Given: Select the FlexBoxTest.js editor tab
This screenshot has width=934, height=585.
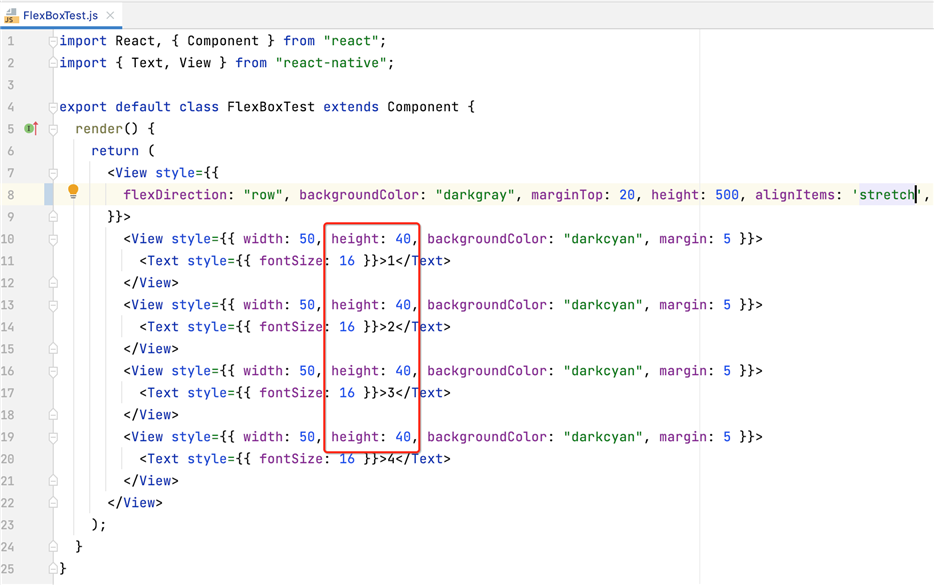Looking at the screenshot, I should (60, 16).
